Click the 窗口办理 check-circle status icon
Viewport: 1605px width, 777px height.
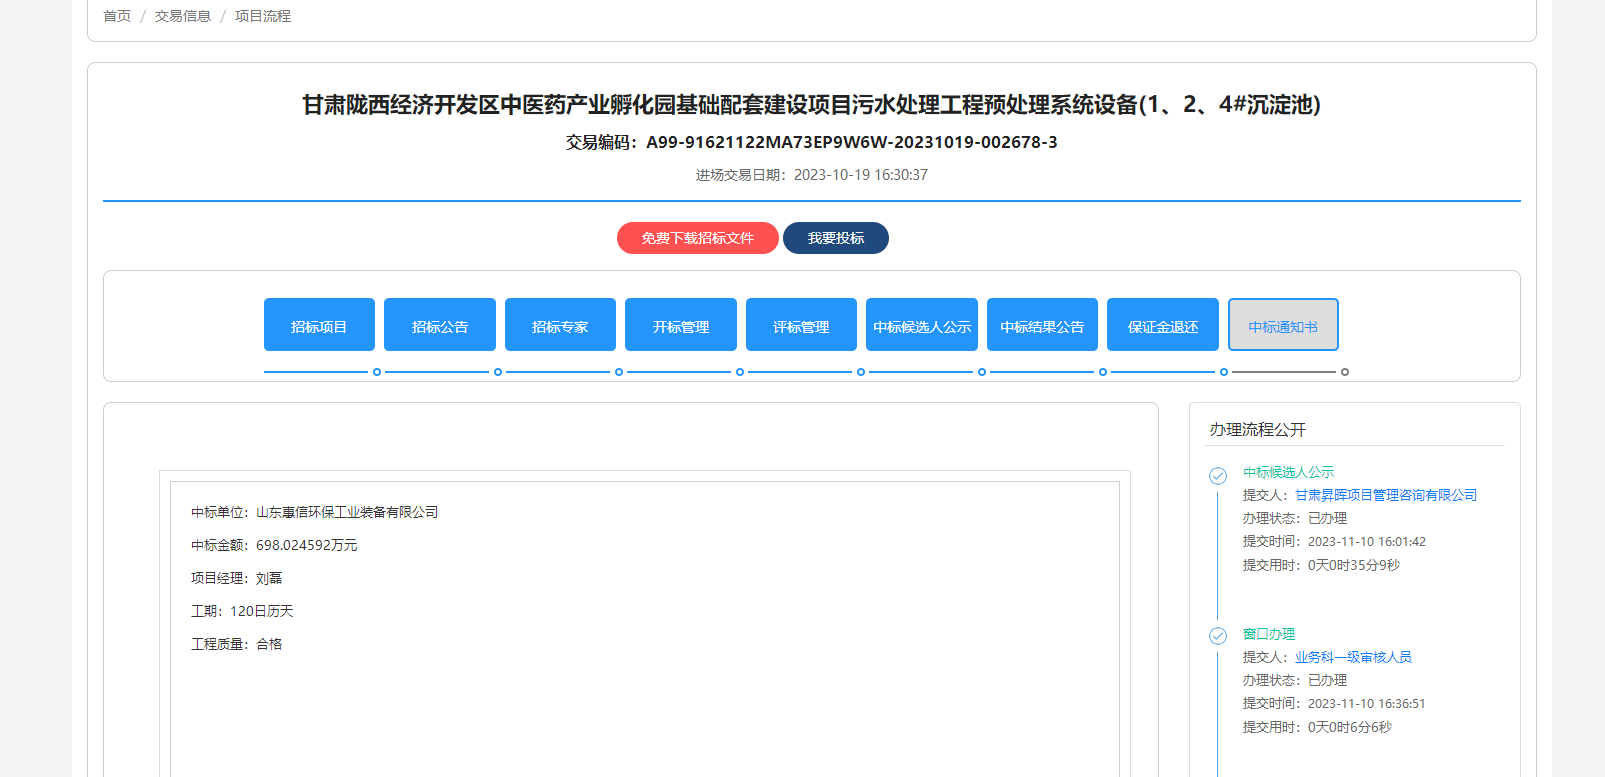1217,636
